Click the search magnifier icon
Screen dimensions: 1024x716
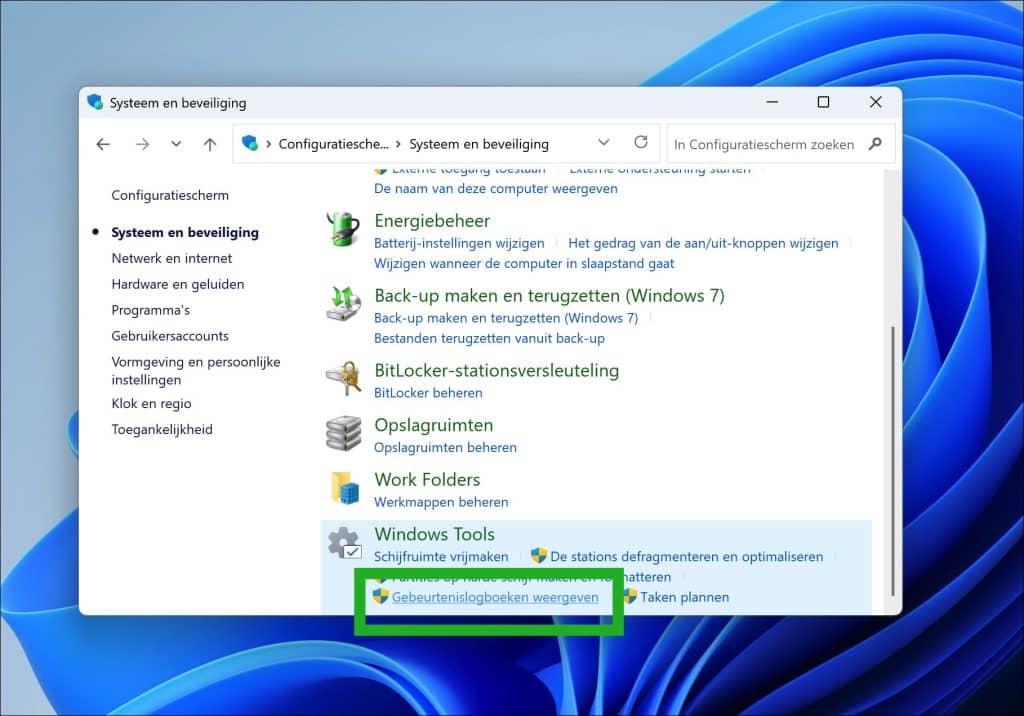[875, 144]
